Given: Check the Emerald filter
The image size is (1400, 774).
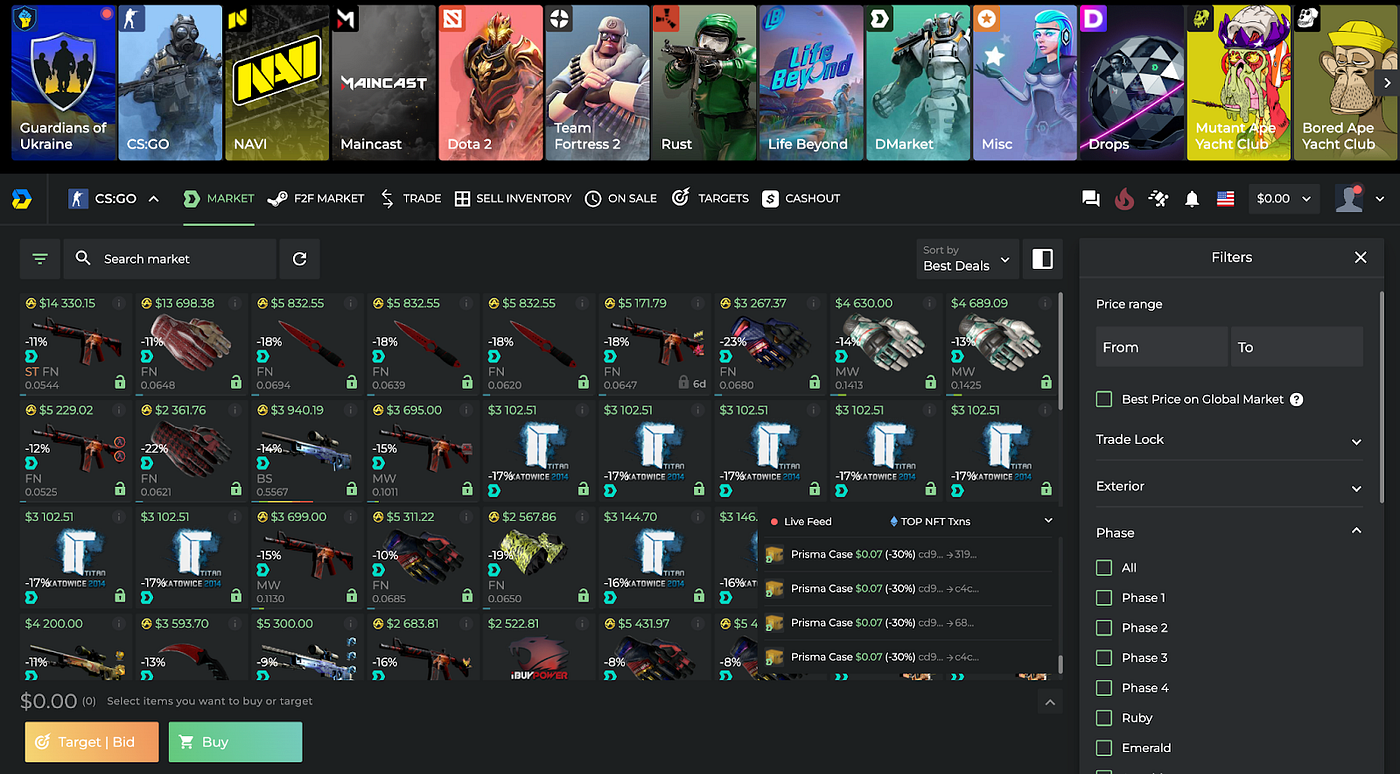Looking at the screenshot, I should click(1104, 747).
